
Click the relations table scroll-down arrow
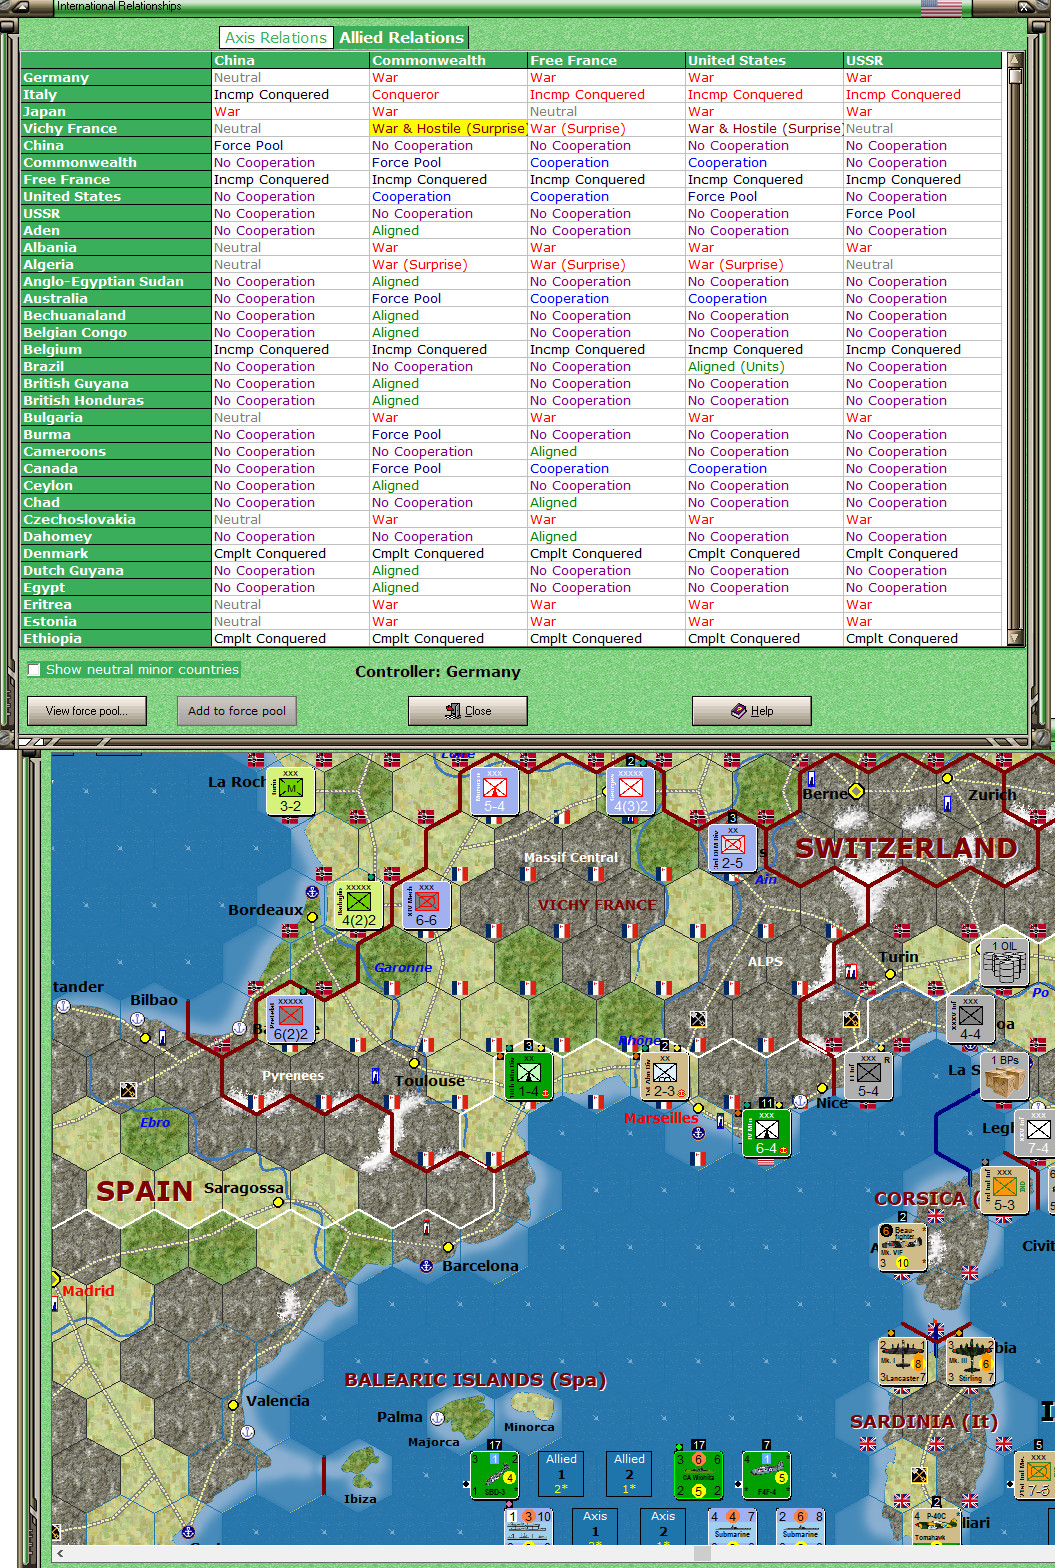1015,638
